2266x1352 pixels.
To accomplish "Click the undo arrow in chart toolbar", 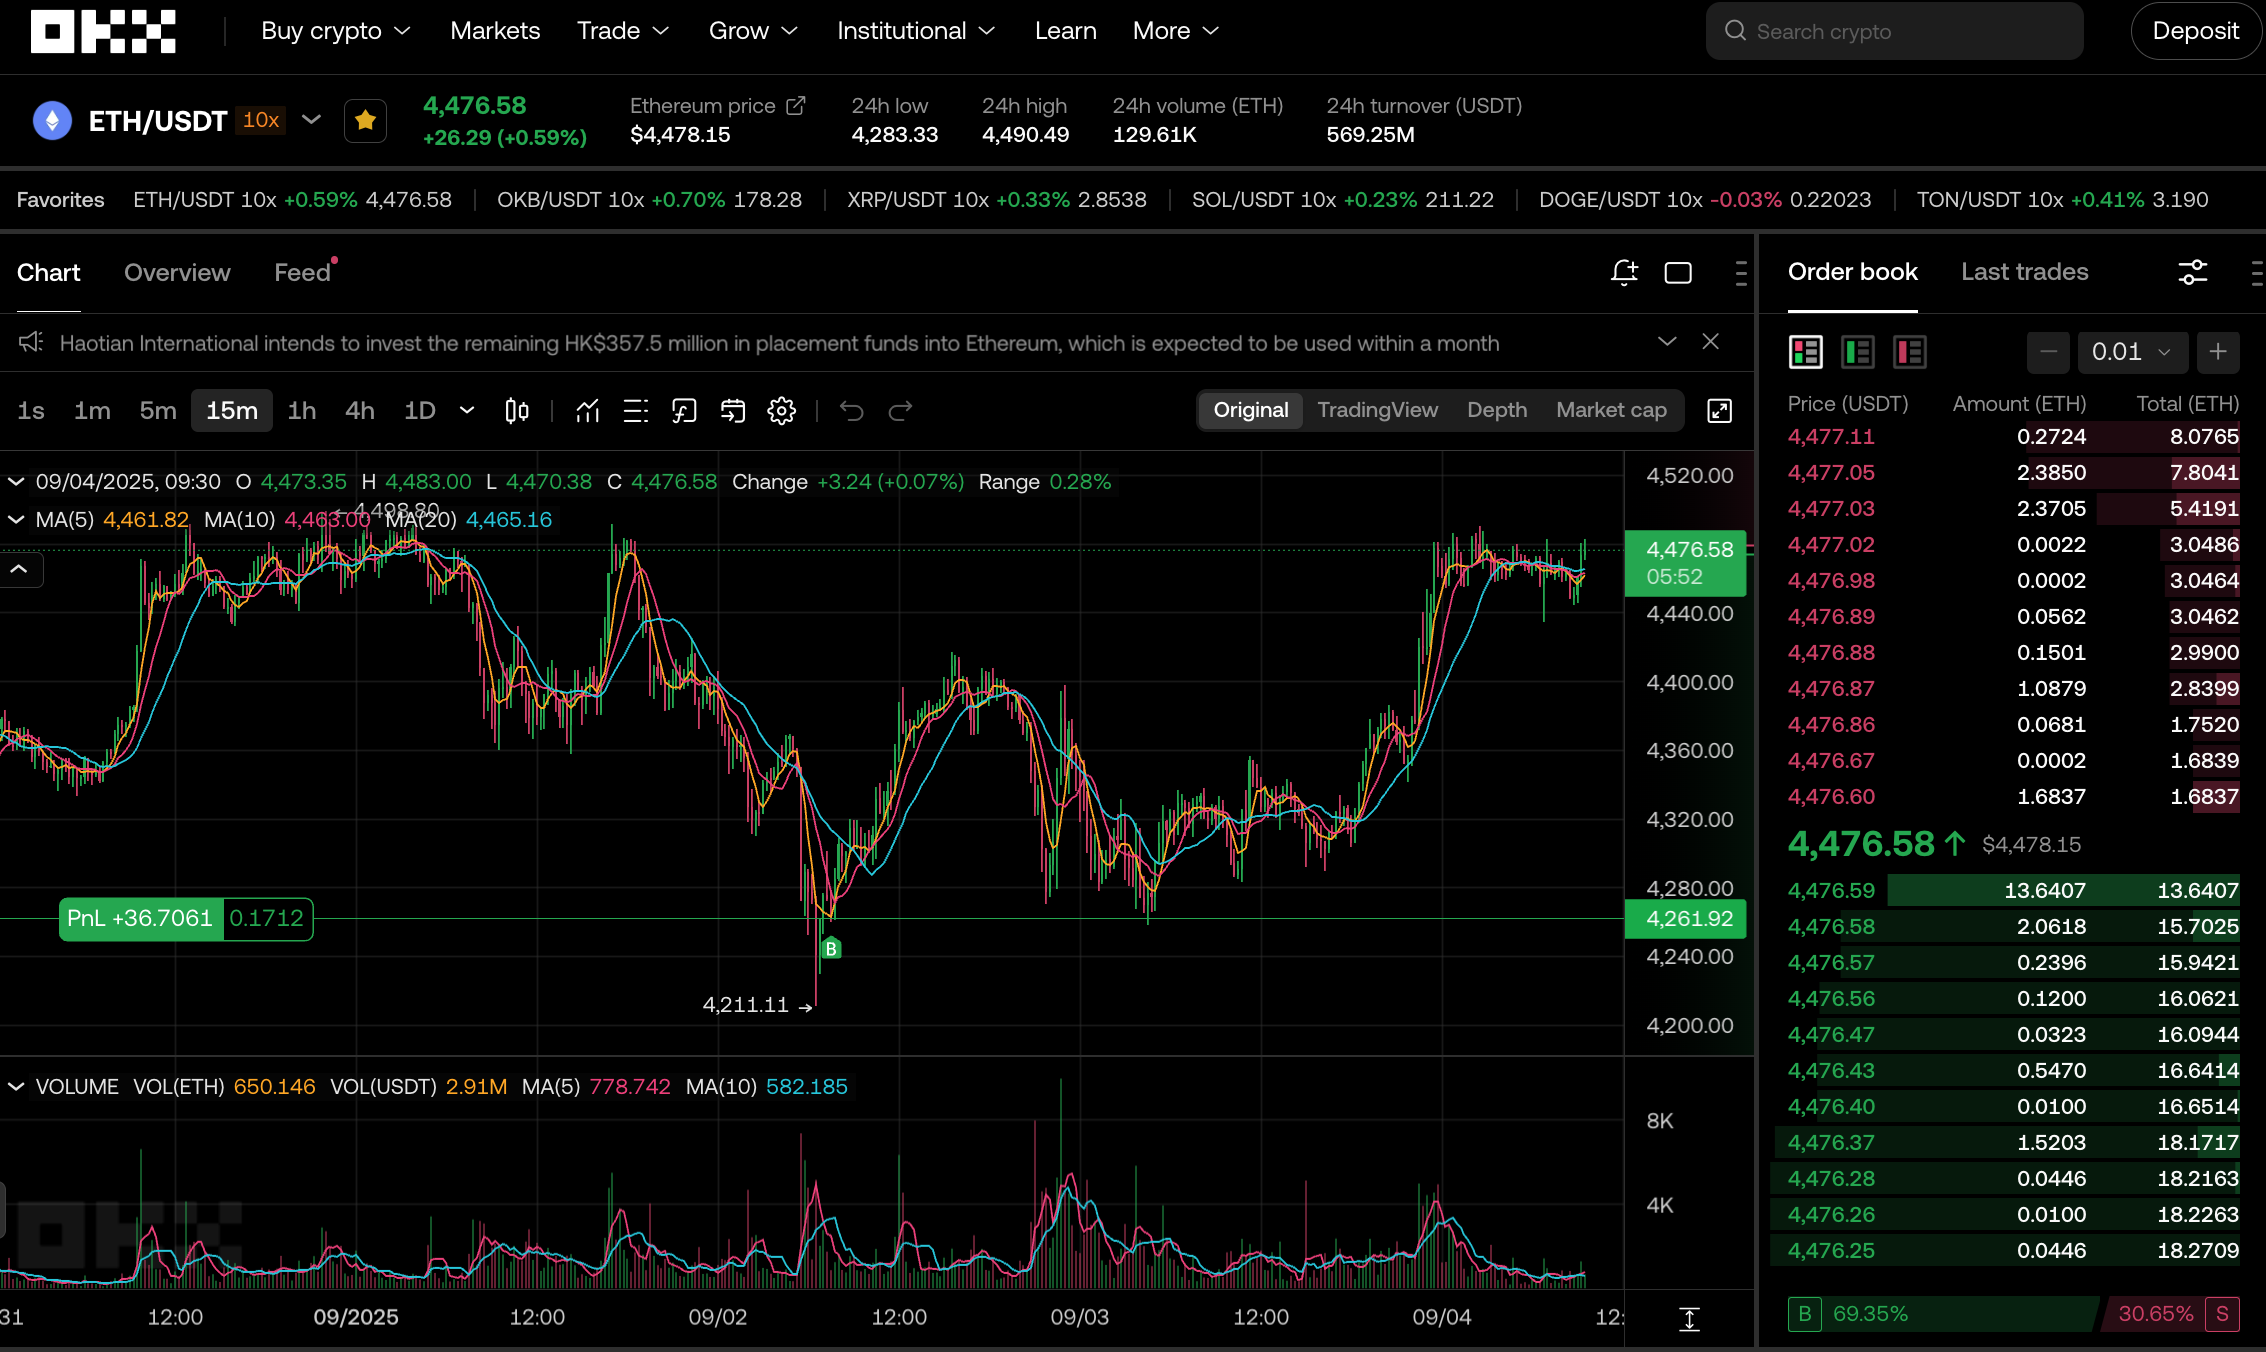I will pos(851,411).
